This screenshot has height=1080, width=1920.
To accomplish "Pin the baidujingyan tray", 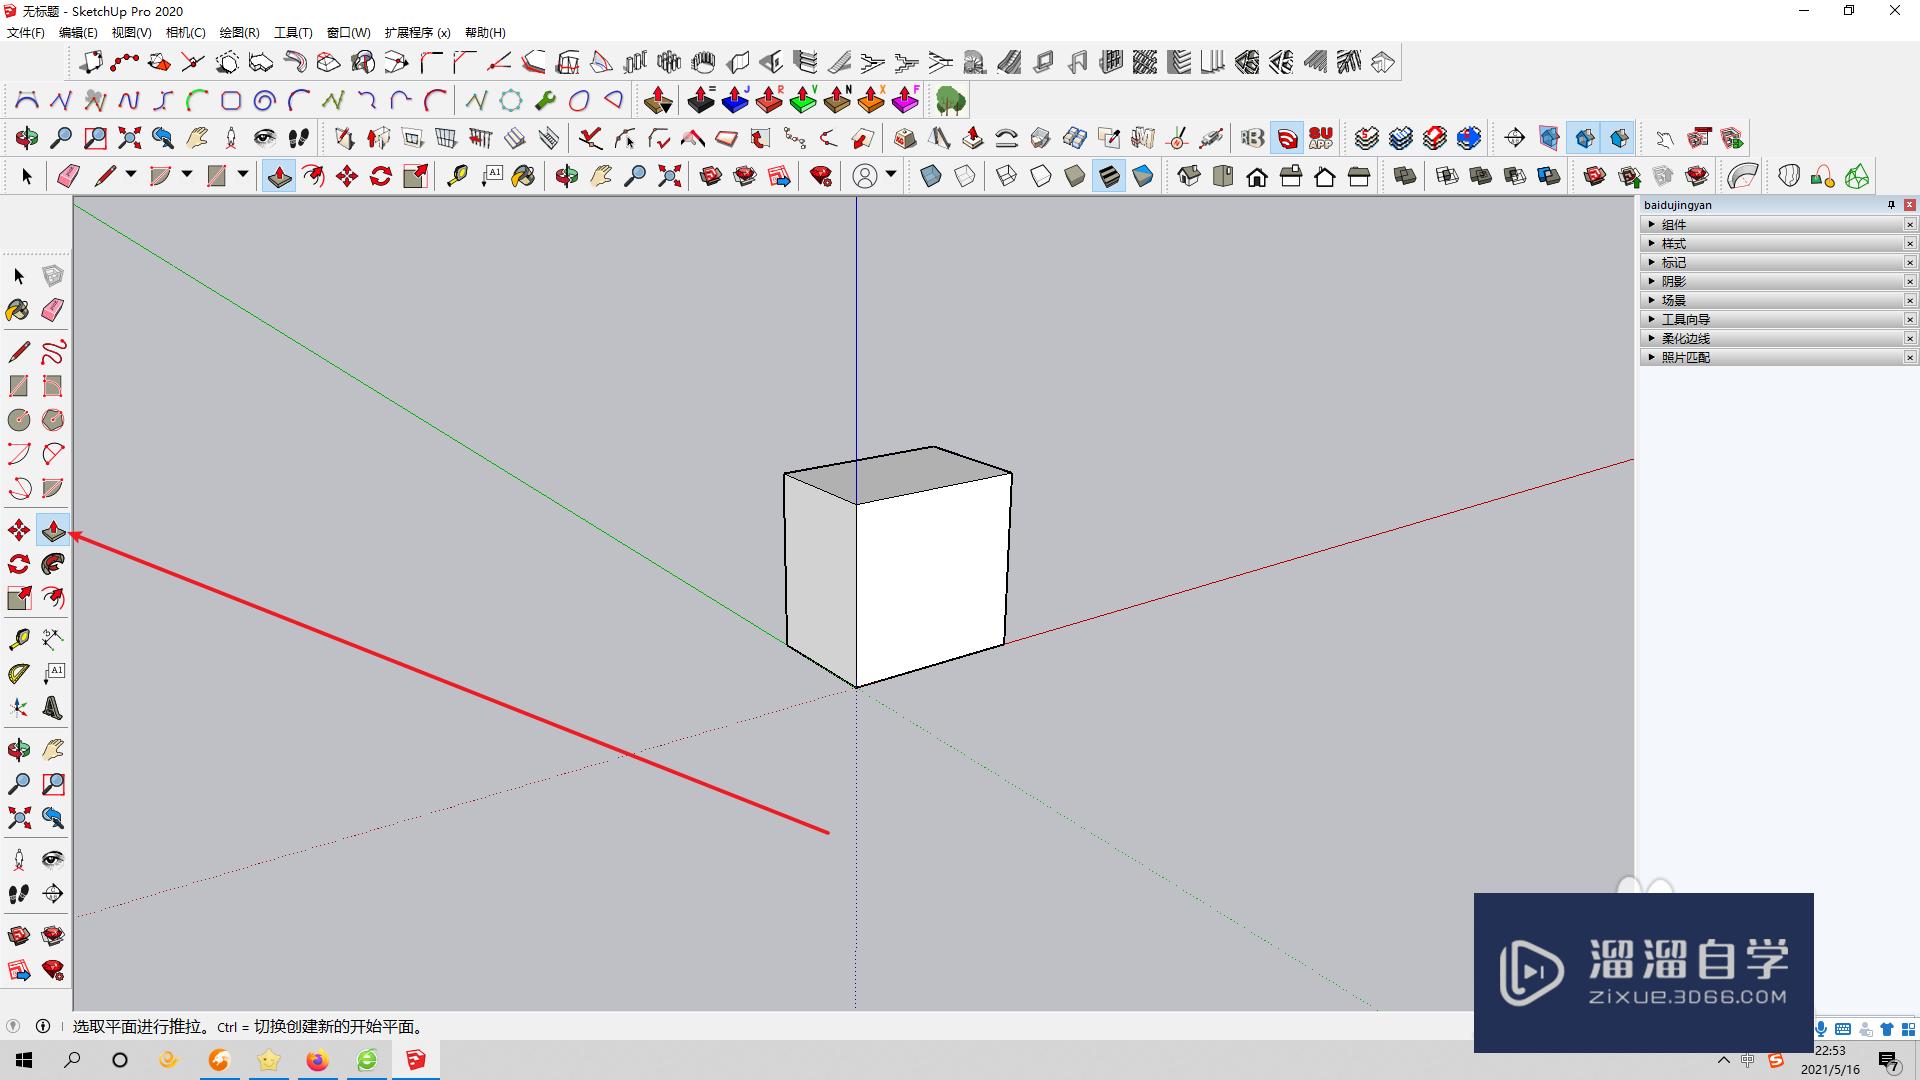I will (1891, 205).
